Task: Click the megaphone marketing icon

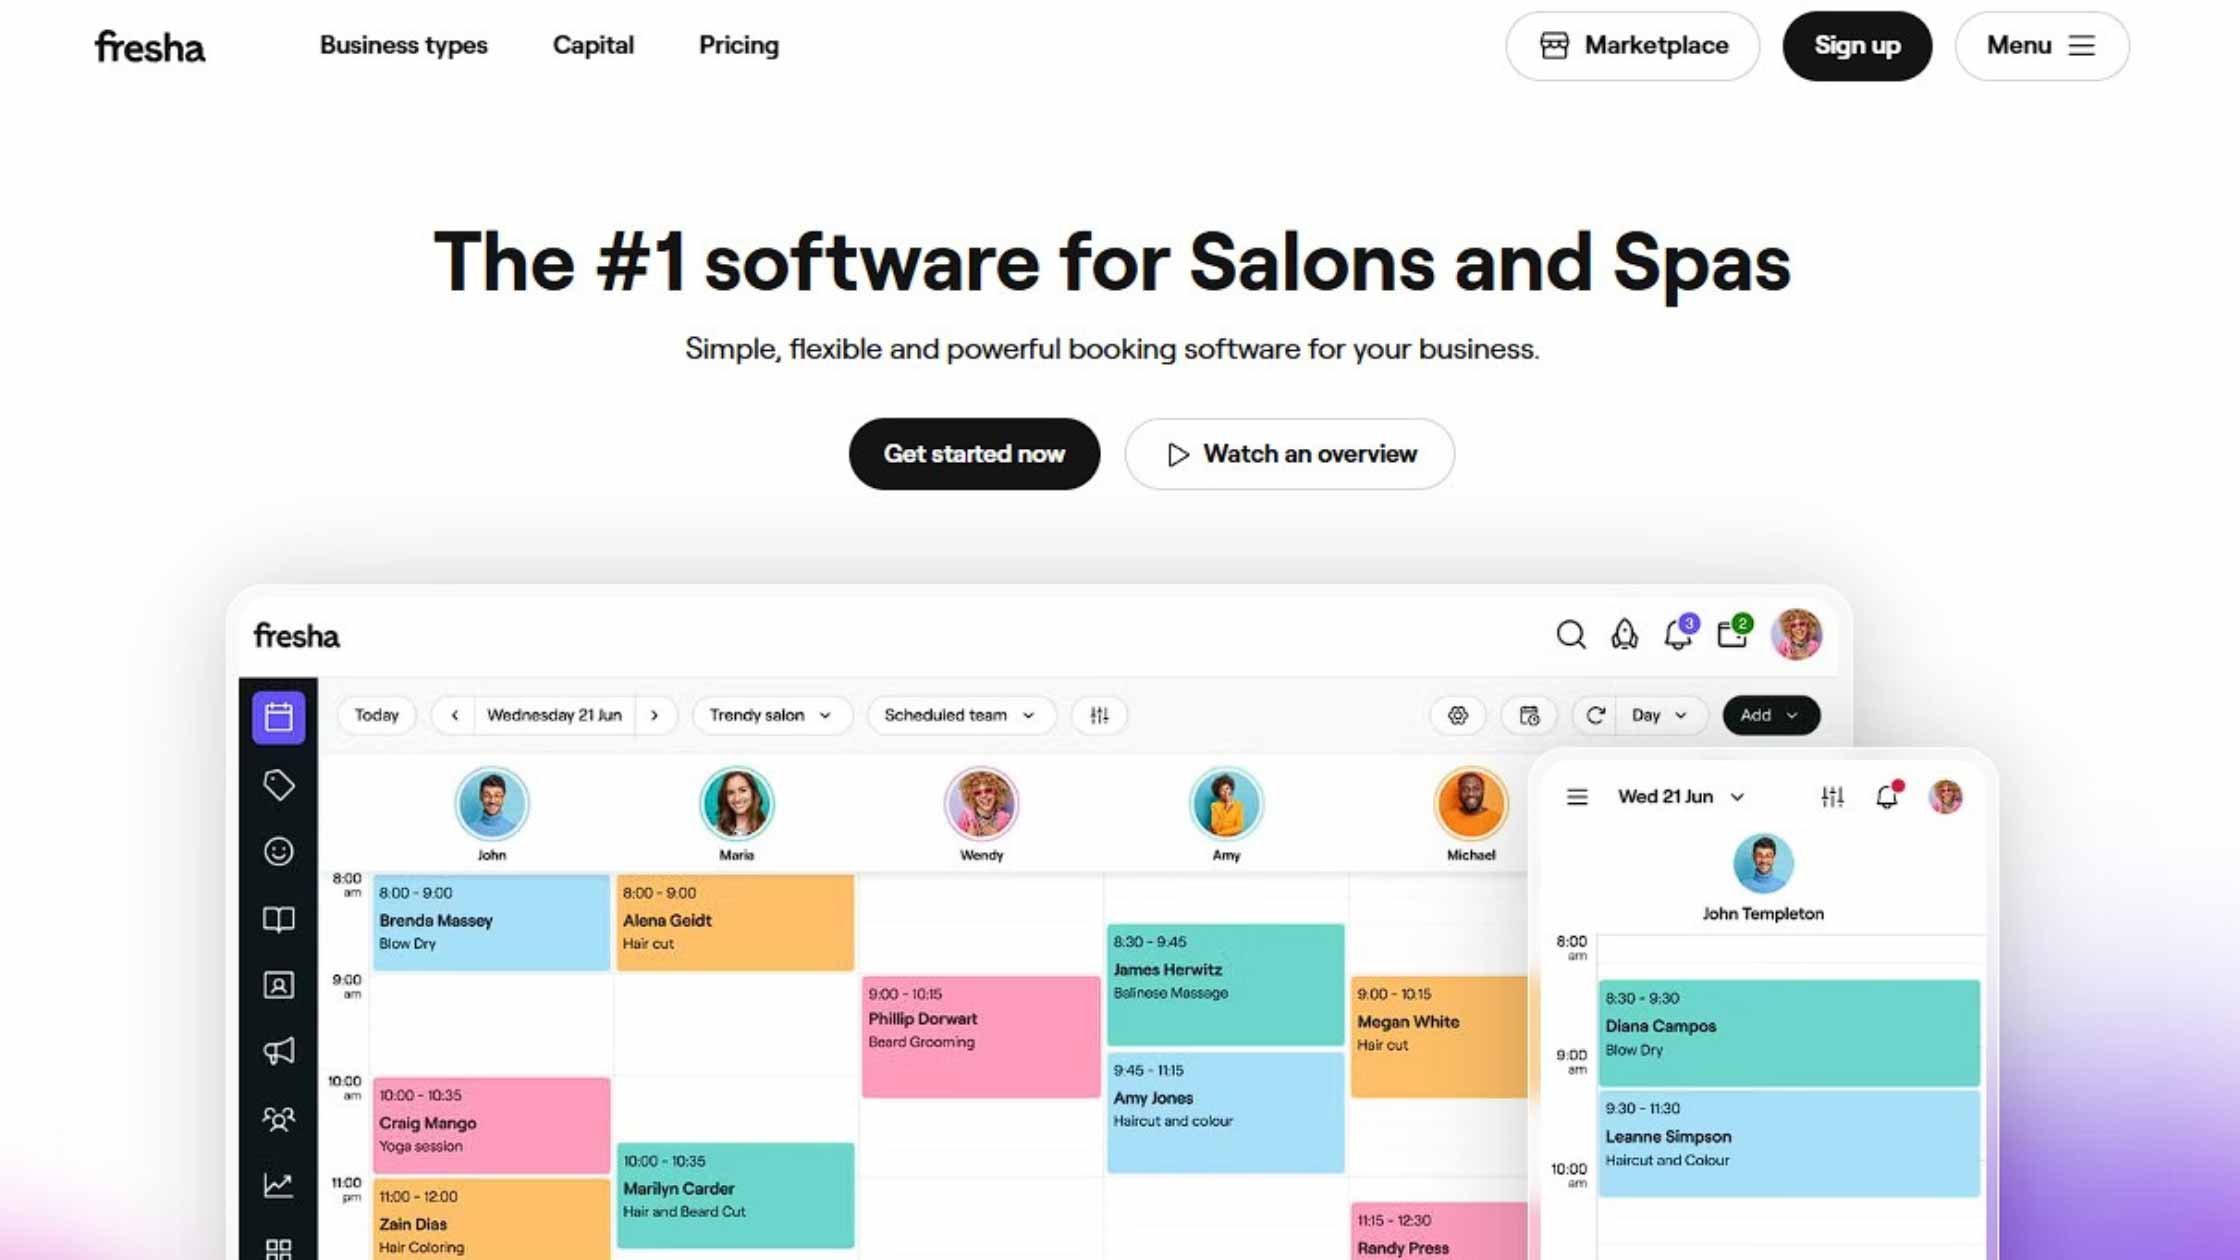Action: coord(278,1051)
